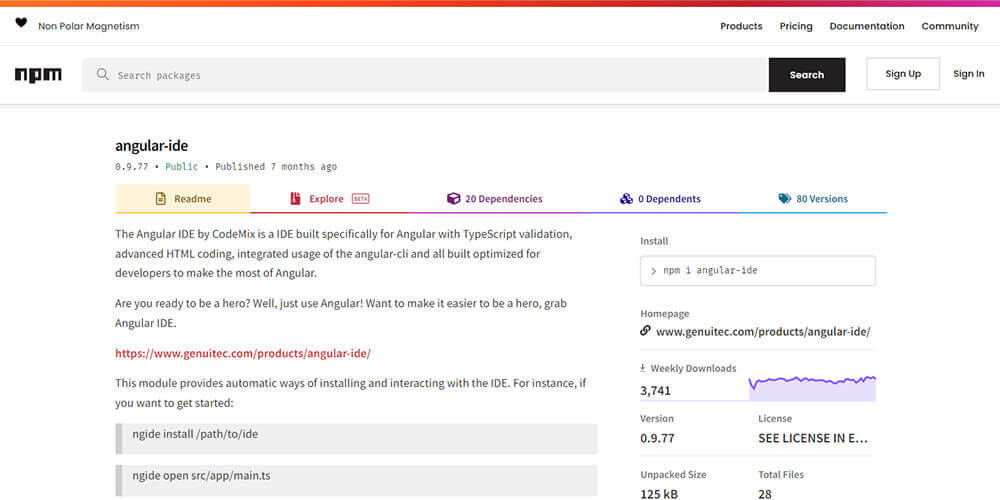The height and width of the screenshot is (500, 1000).
Task: Click the Sign In link
Action: (x=969, y=74)
